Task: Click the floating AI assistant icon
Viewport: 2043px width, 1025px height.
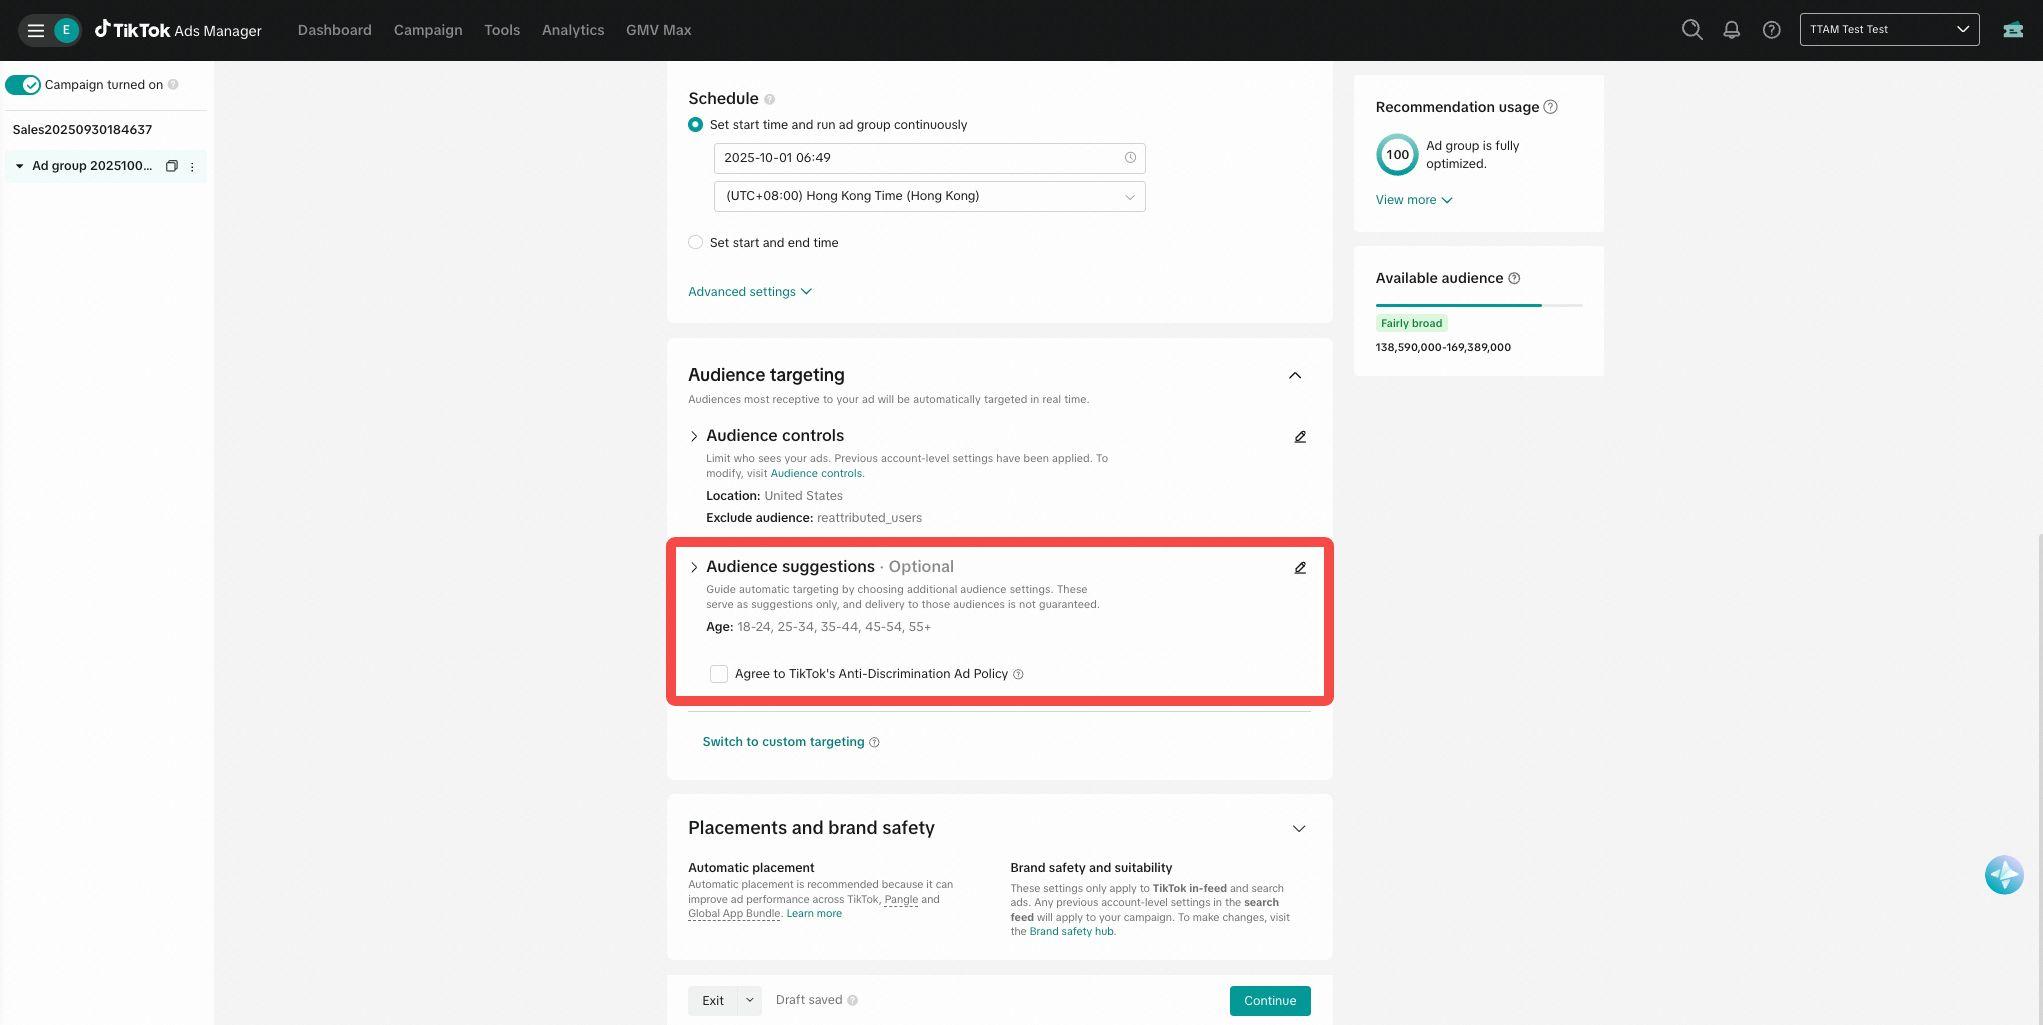Action: (2003, 875)
